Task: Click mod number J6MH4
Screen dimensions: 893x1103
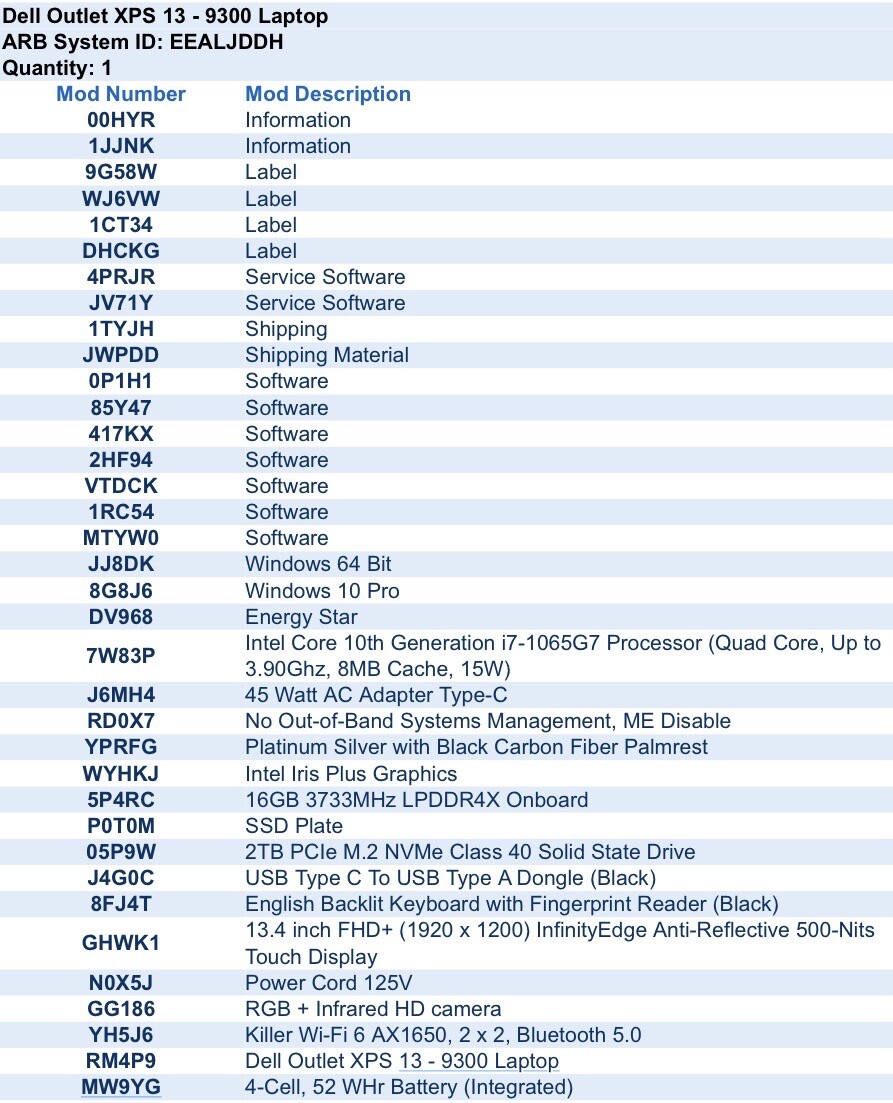Action: click(121, 694)
